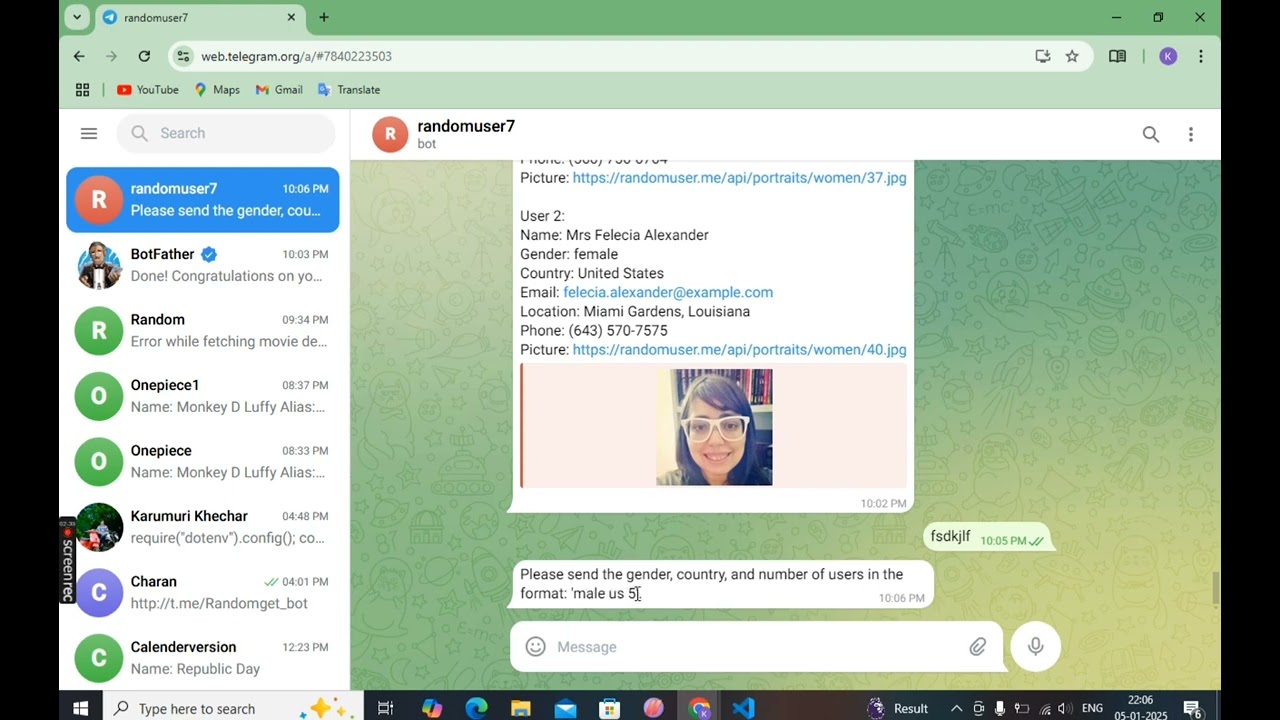Go back in browser history
This screenshot has width=1280, height=720.
pyautogui.click(x=79, y=56)
